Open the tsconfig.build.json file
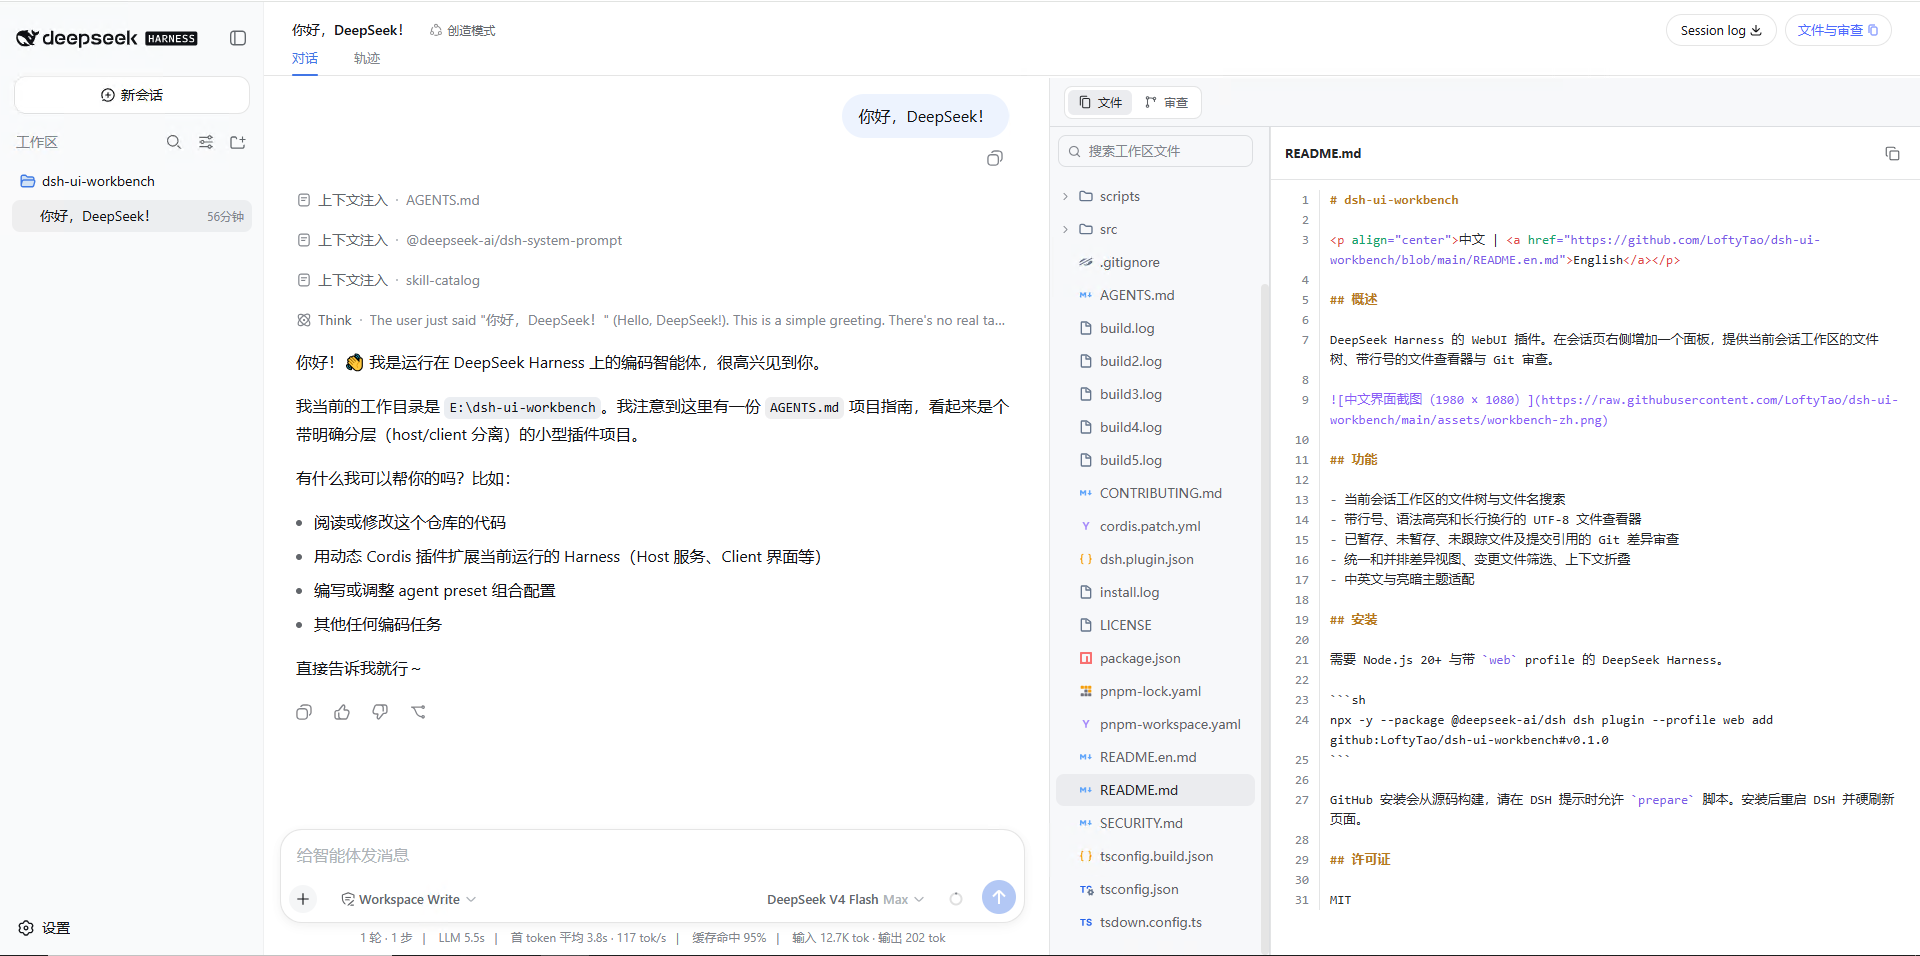The image size is (1920, 956). point(1155,856)
